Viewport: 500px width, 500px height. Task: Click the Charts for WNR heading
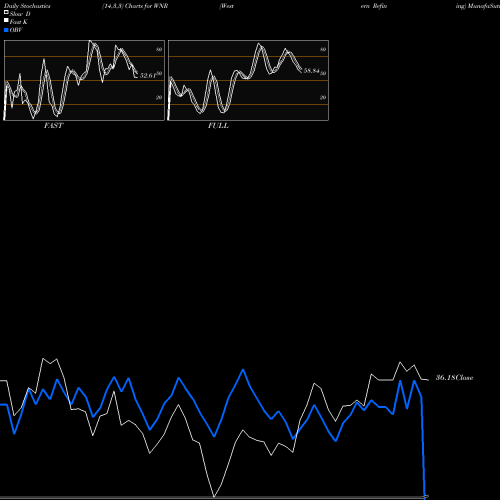(x=146, y=6)
